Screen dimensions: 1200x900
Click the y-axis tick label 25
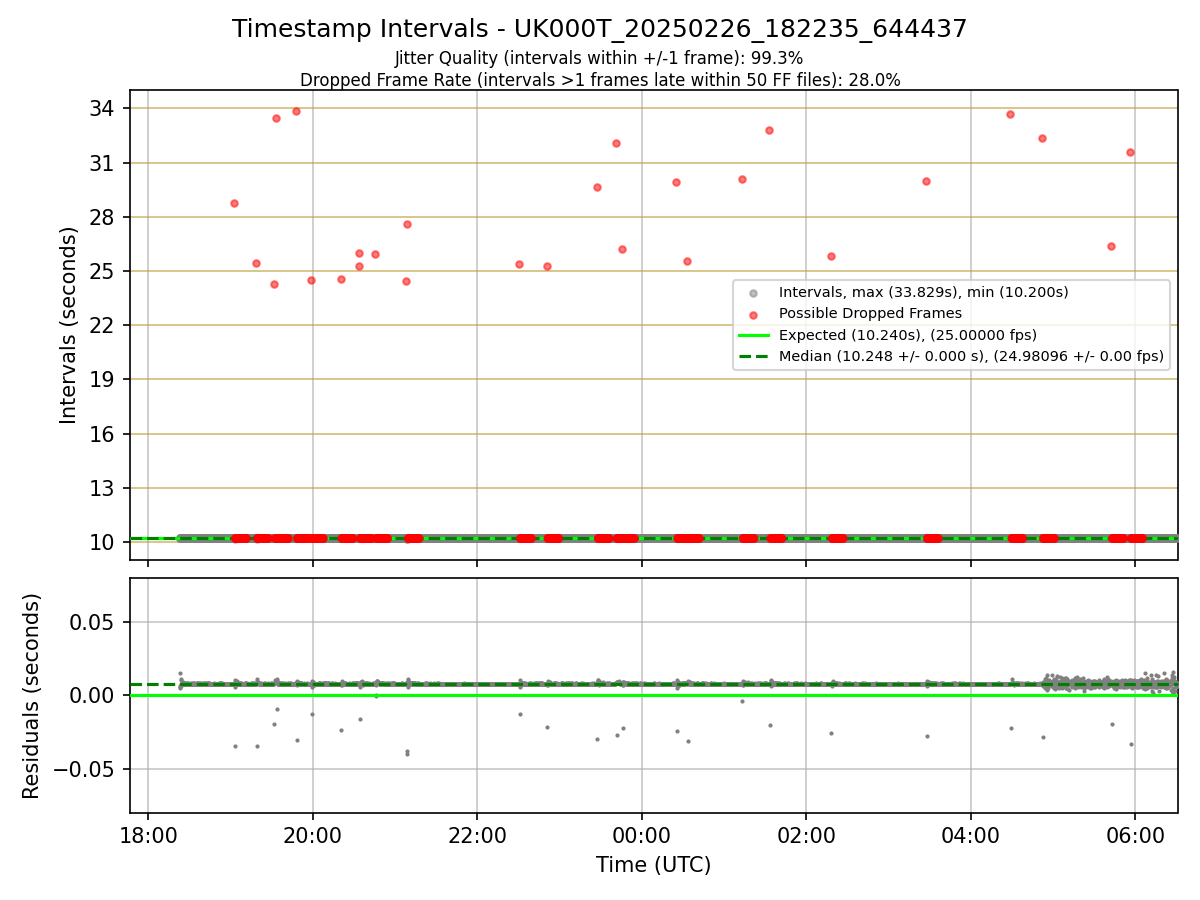(103, 271)
